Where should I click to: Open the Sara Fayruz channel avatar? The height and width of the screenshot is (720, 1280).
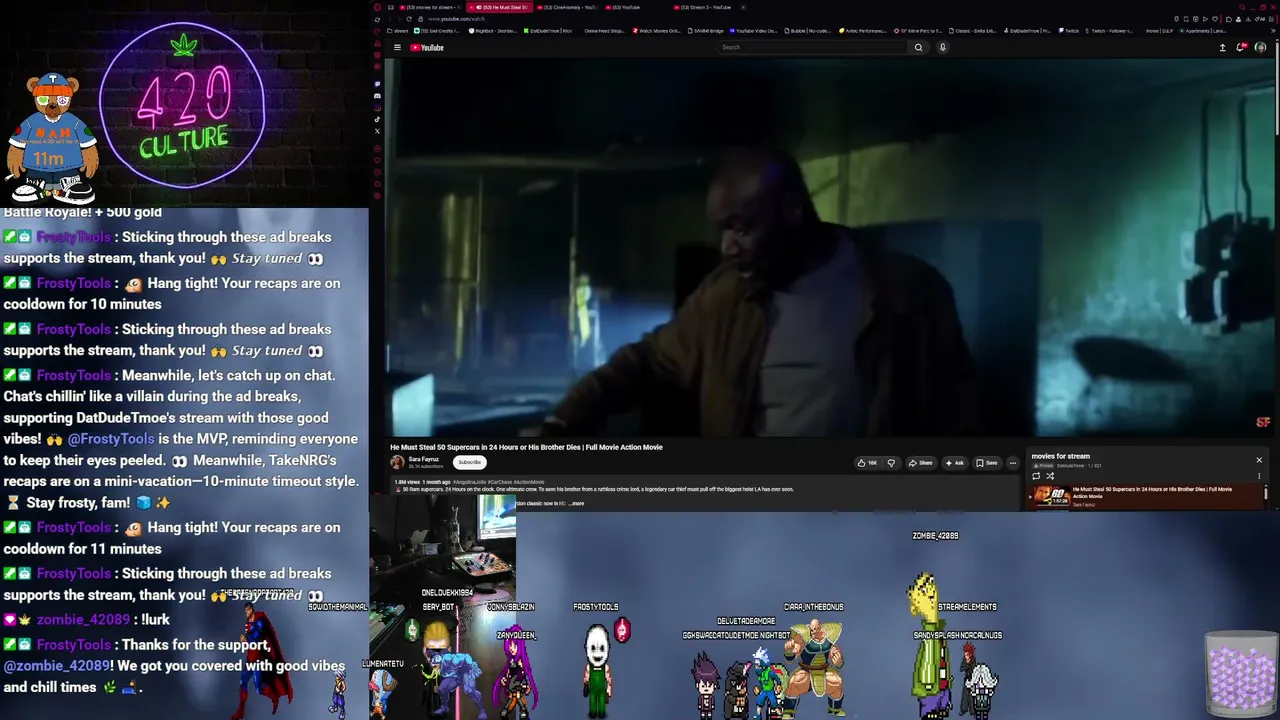pos(397,462)
